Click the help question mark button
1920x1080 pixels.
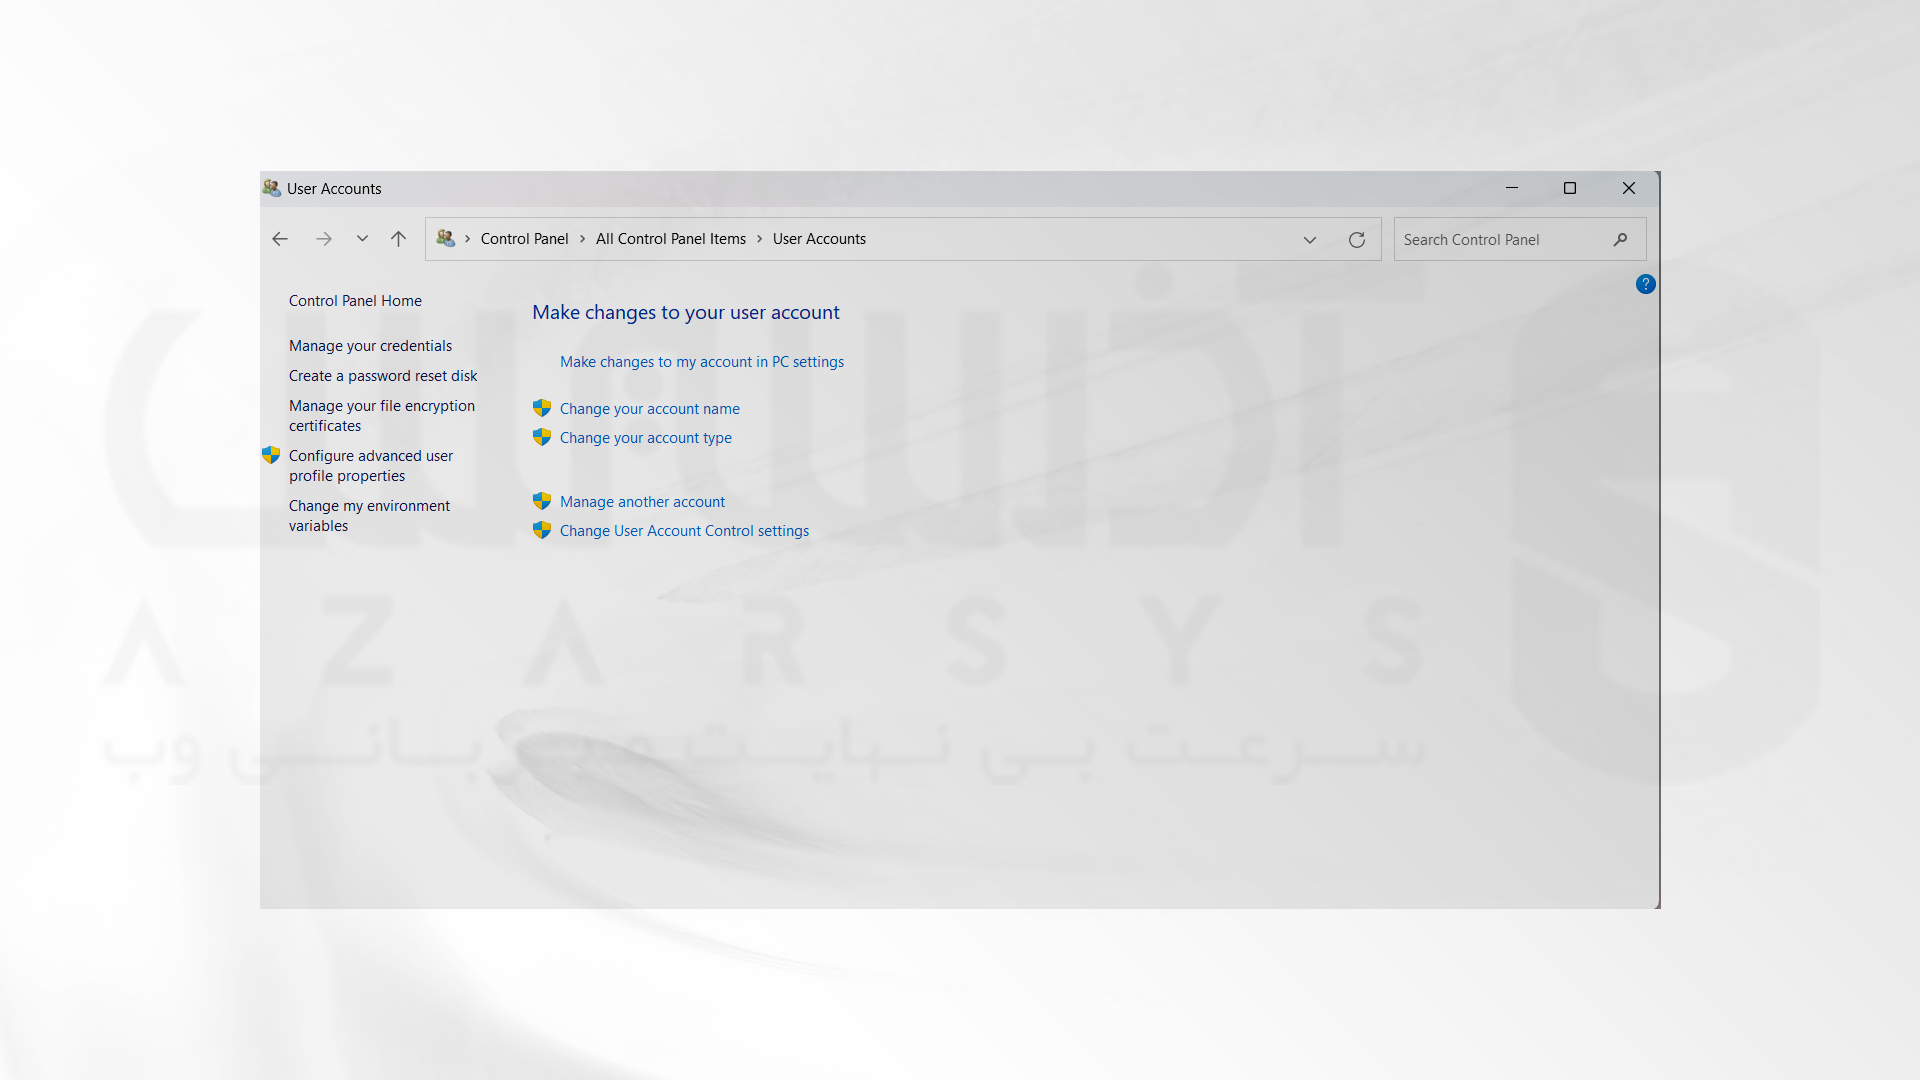tap(1644, 284)
